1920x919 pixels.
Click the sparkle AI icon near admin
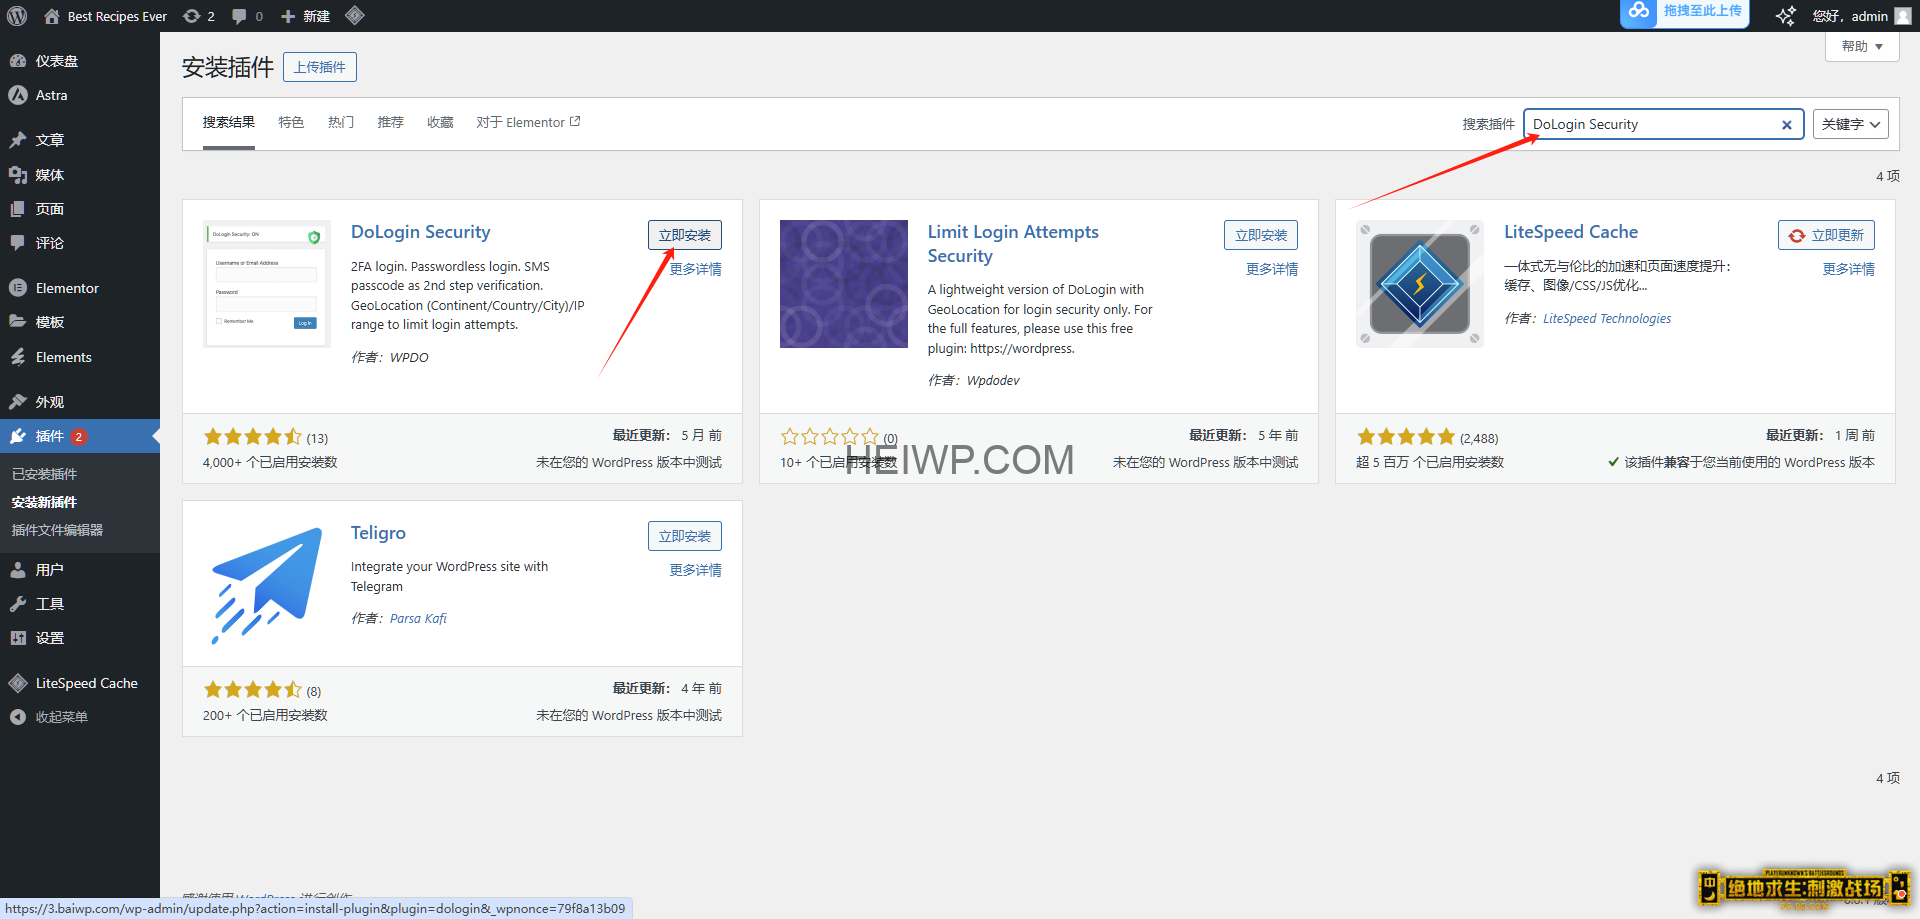click(x=1785, y=16)
